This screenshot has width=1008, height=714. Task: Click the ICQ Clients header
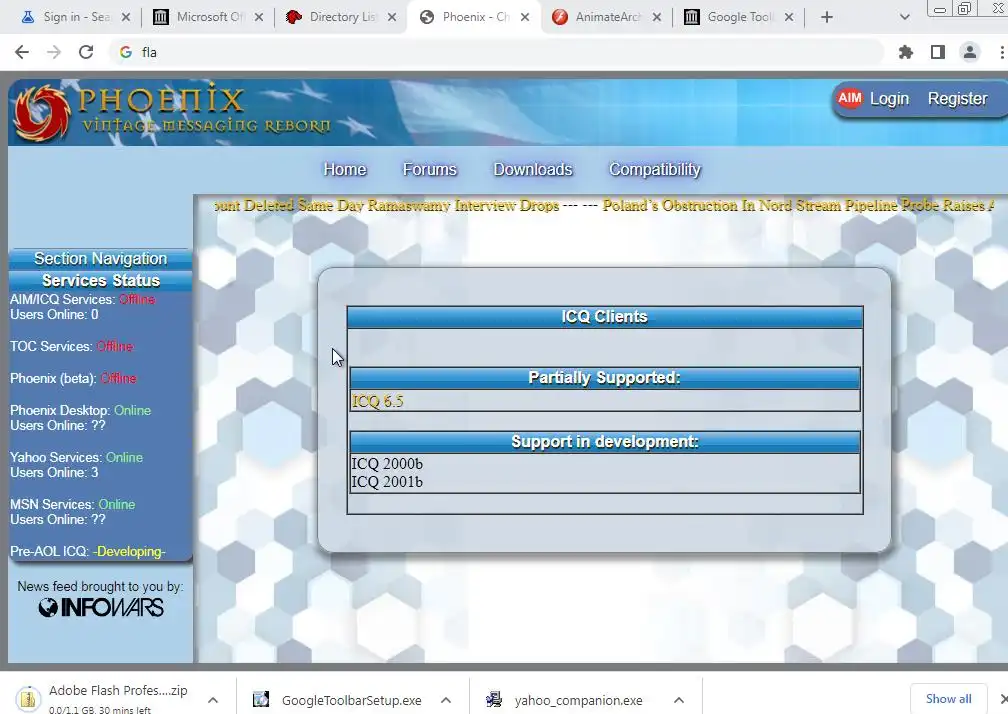point(604,317)
